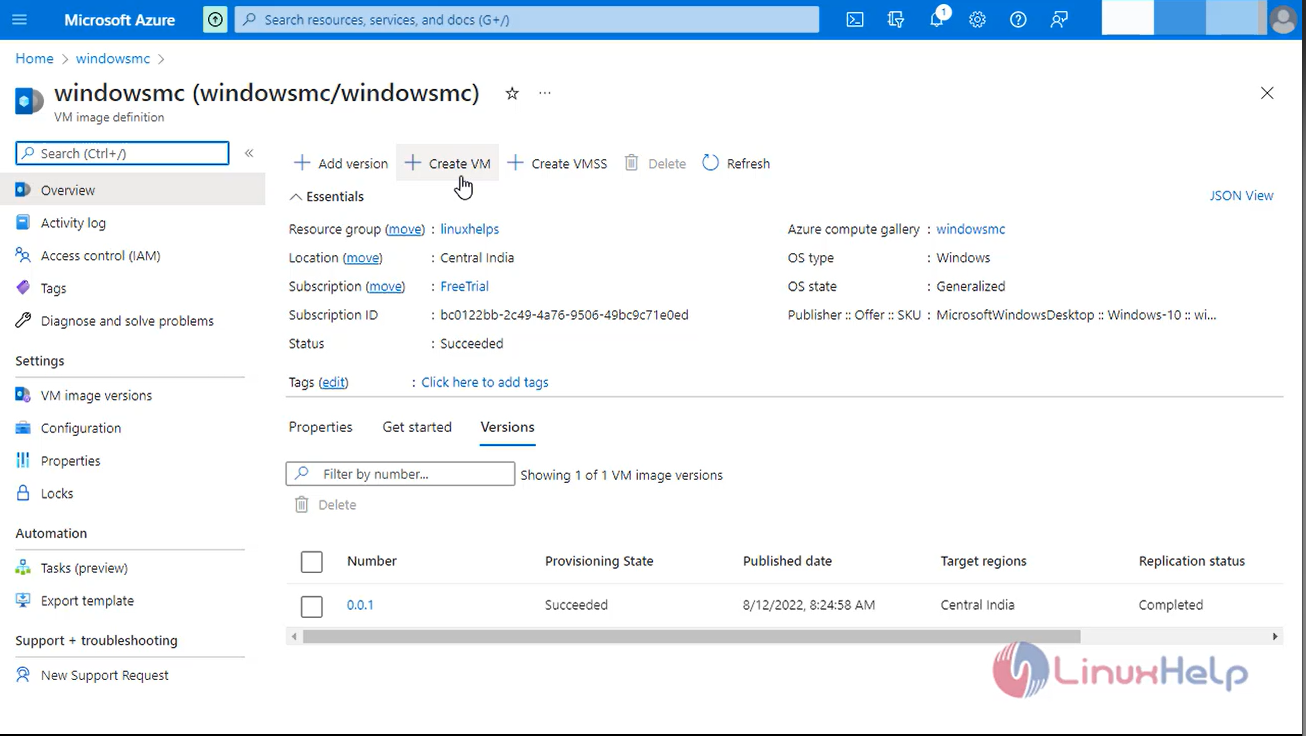Image resolution: width=1306 pixels, height=736 pixels.
Task: Refresh the image definition page
Action: click(x=736, y=163)
